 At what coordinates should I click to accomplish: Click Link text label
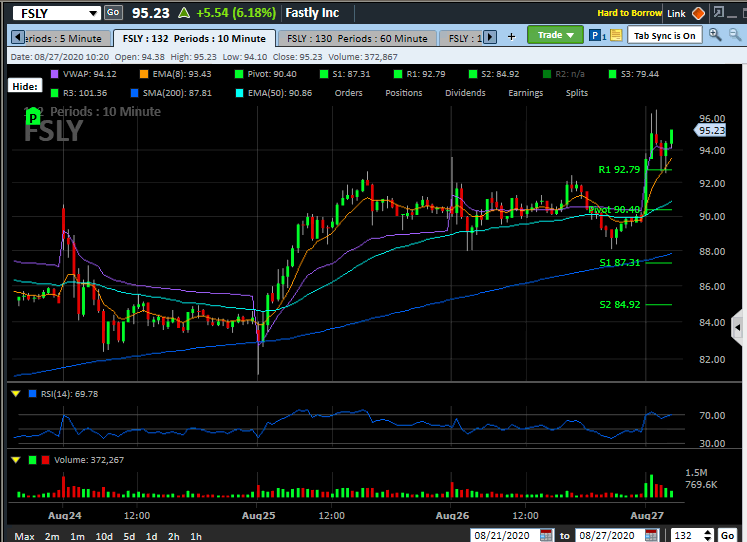(x=676, y=13)
